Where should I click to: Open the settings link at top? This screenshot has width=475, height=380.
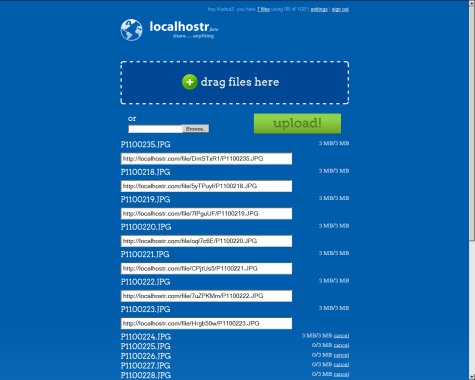(x=319, y=9)
